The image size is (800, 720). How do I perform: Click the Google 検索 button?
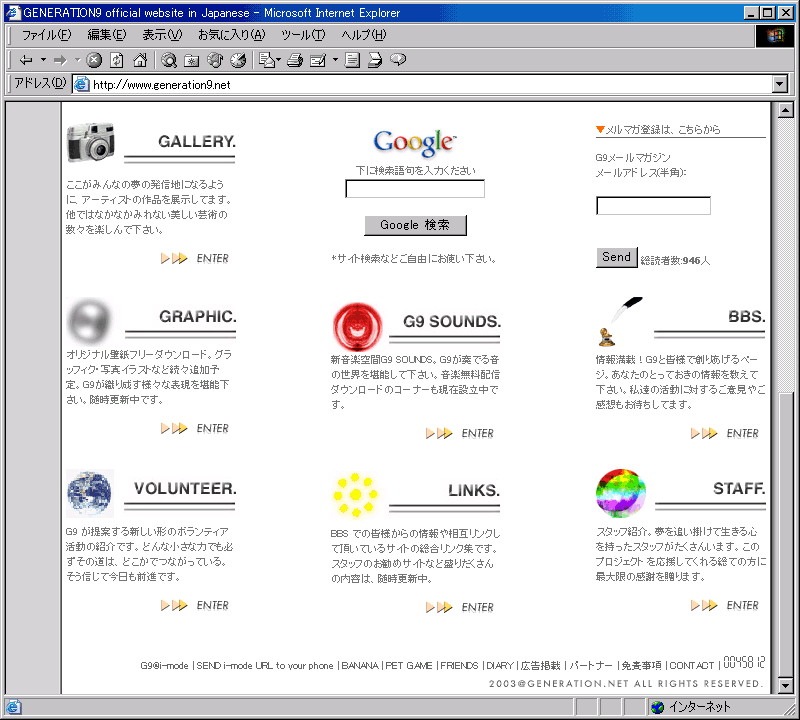415,225
